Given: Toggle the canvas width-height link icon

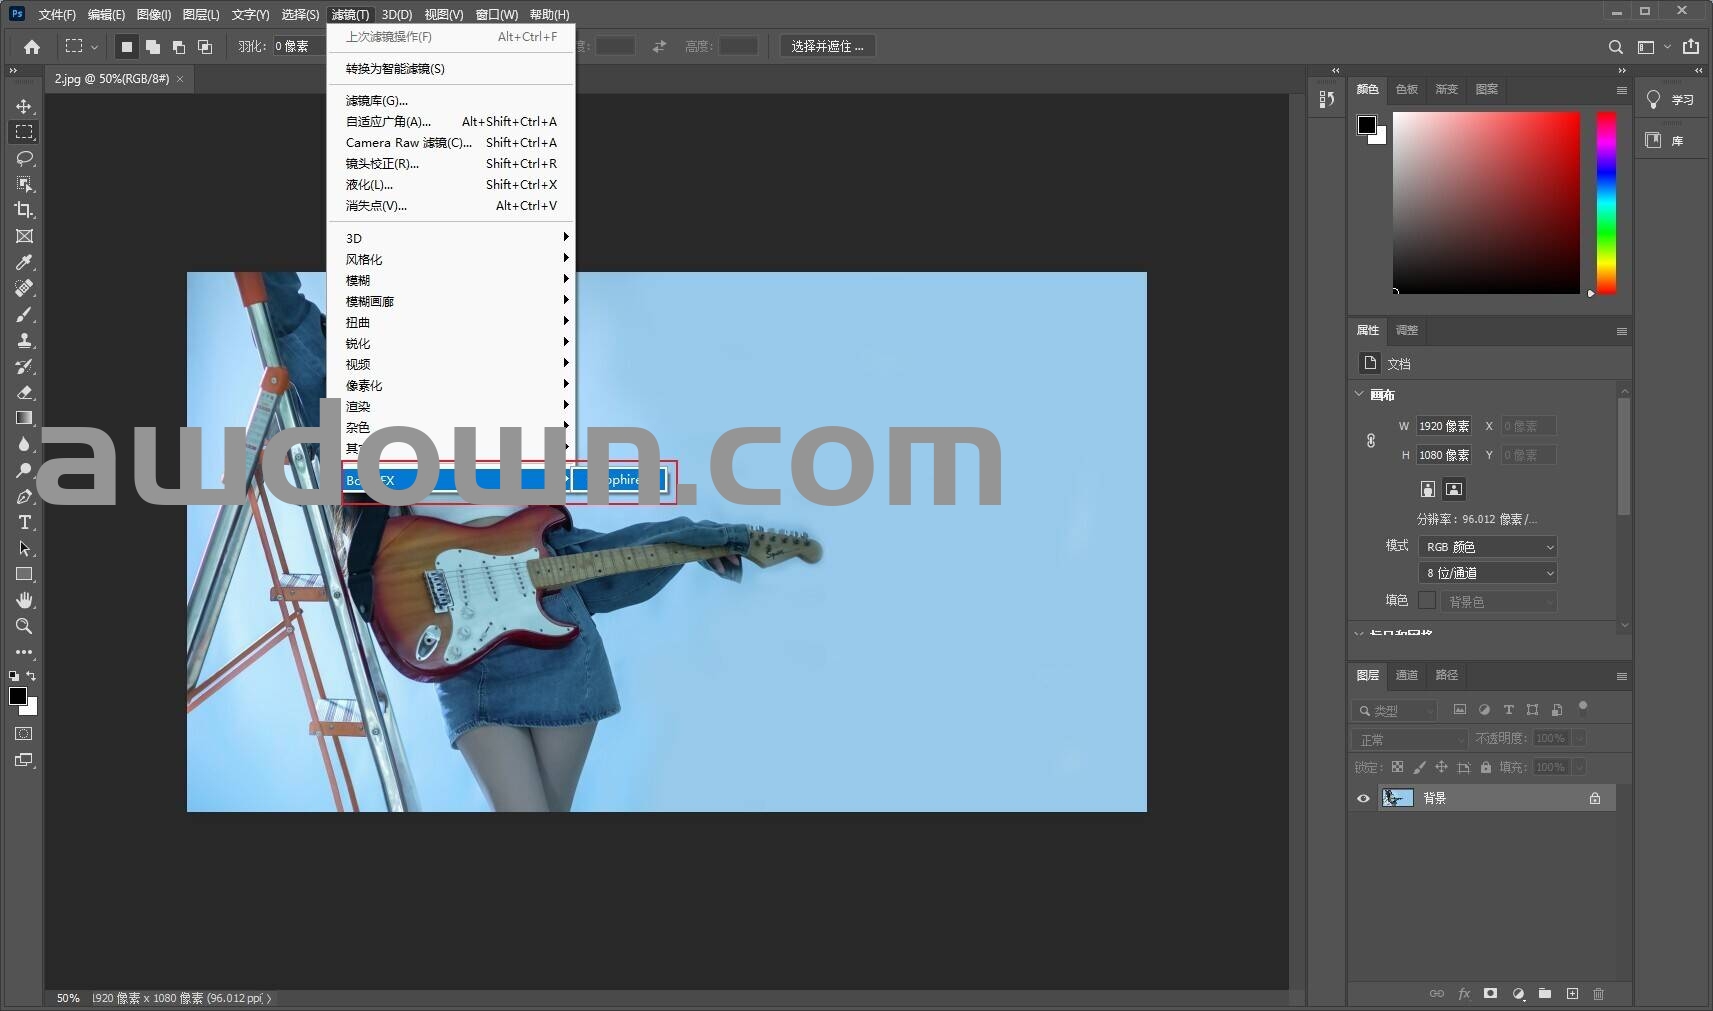Looking at the screenshot, I should tap(1371, 440).
